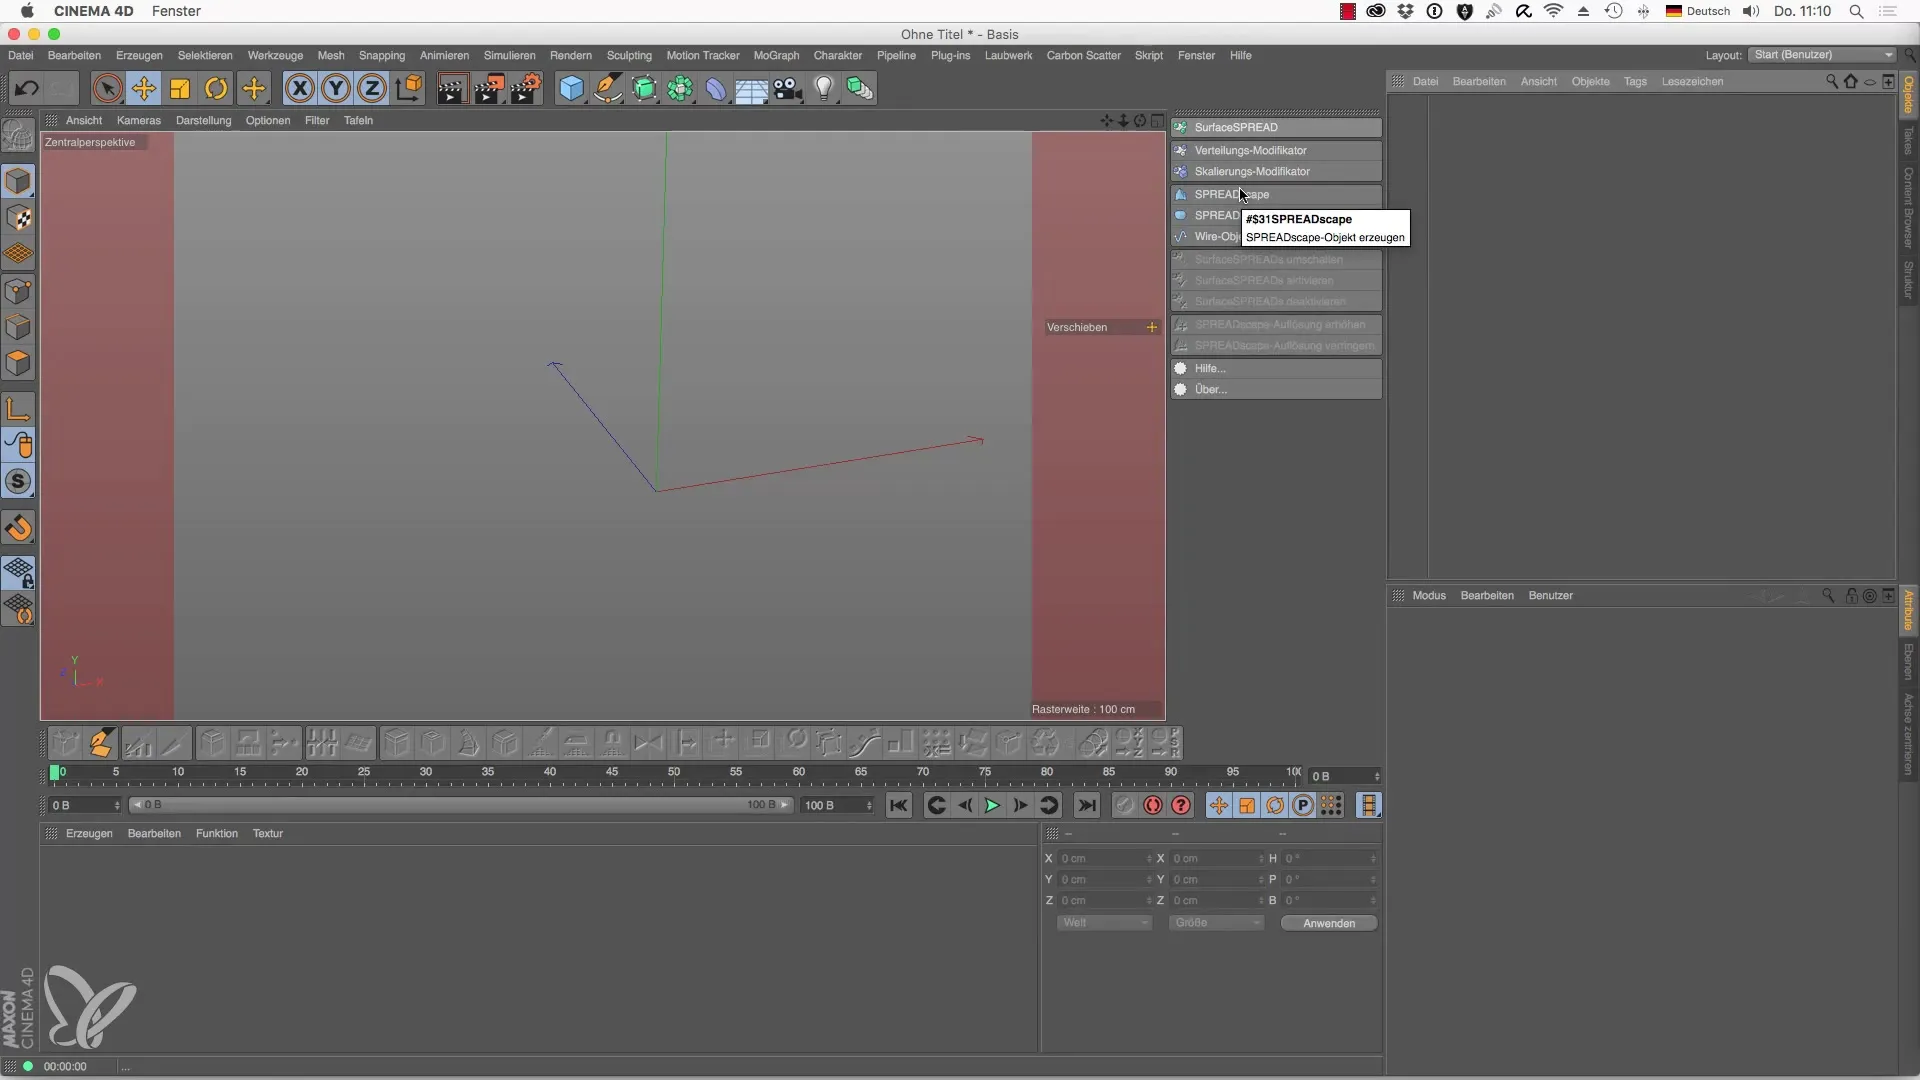Click the record active objects button
This screenshot has width=1920, height=1080.
pos(1124,806)
